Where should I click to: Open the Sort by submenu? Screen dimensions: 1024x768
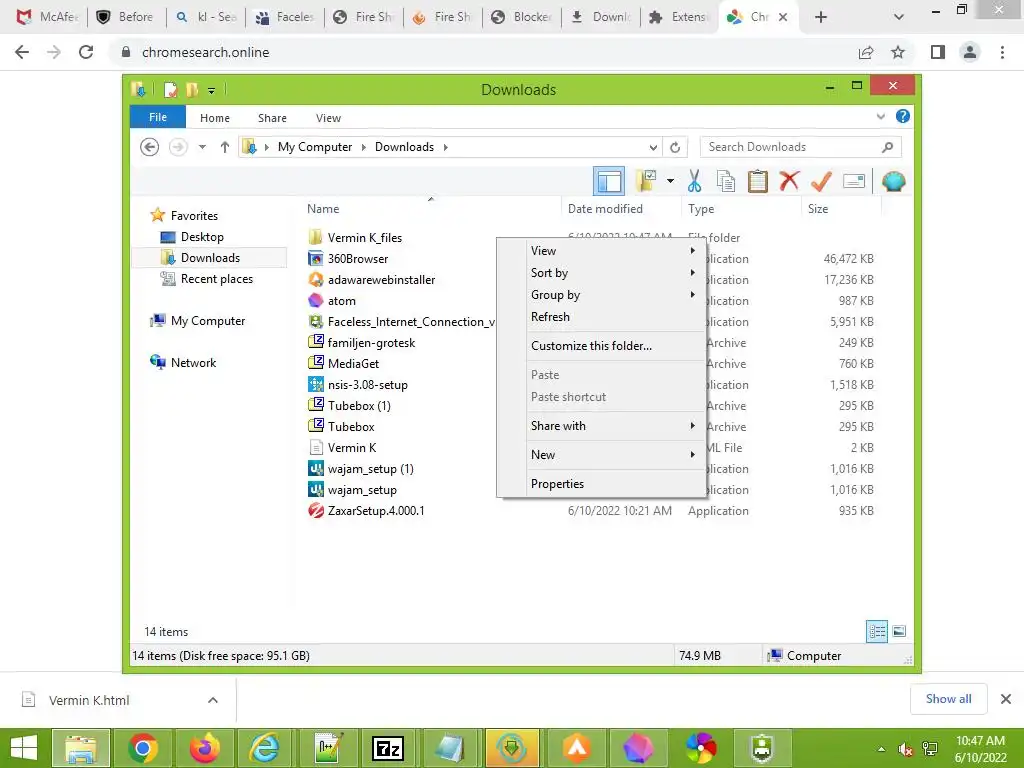tap(613, 273)
